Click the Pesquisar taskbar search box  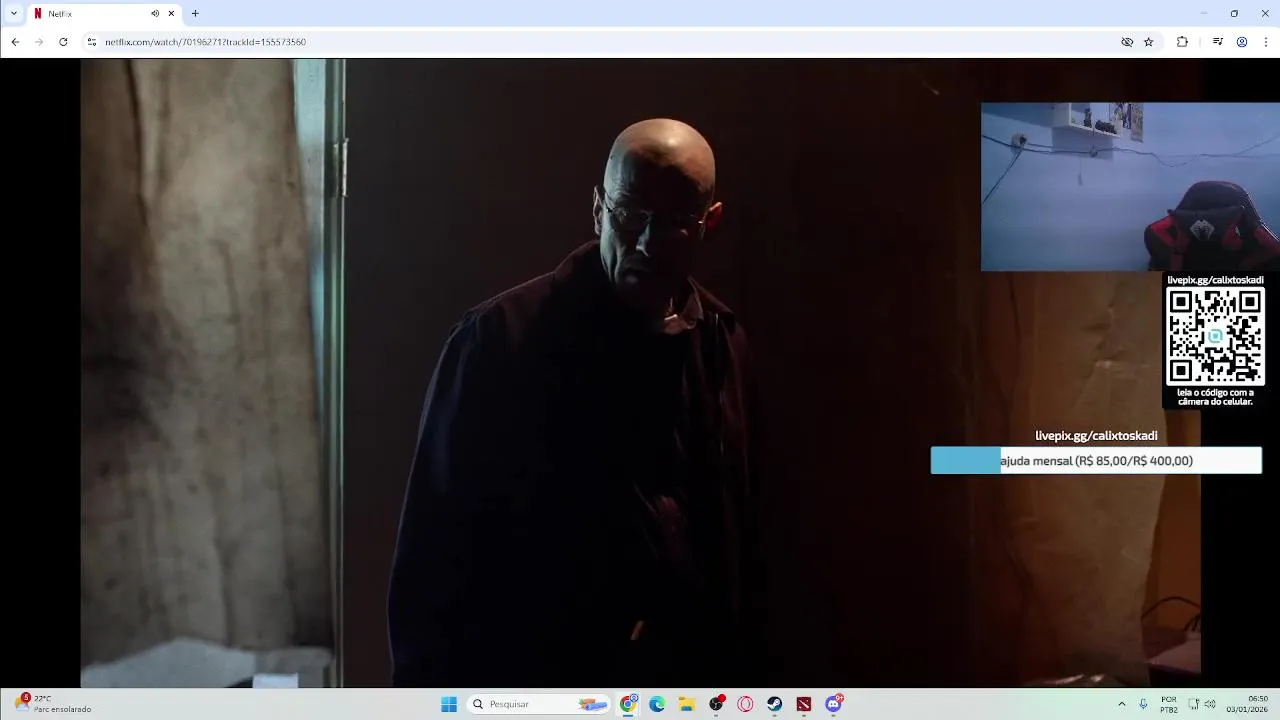pos(539,704)
